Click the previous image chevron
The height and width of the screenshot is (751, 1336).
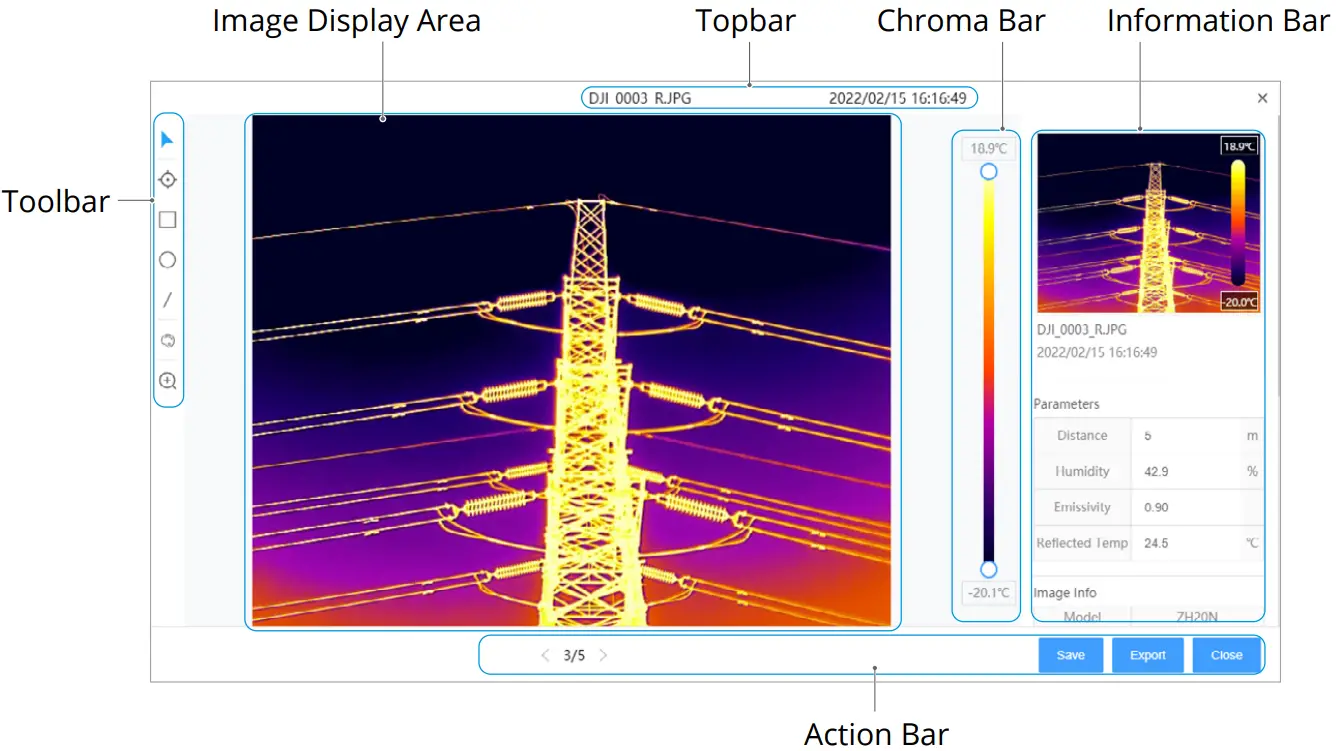544,655
